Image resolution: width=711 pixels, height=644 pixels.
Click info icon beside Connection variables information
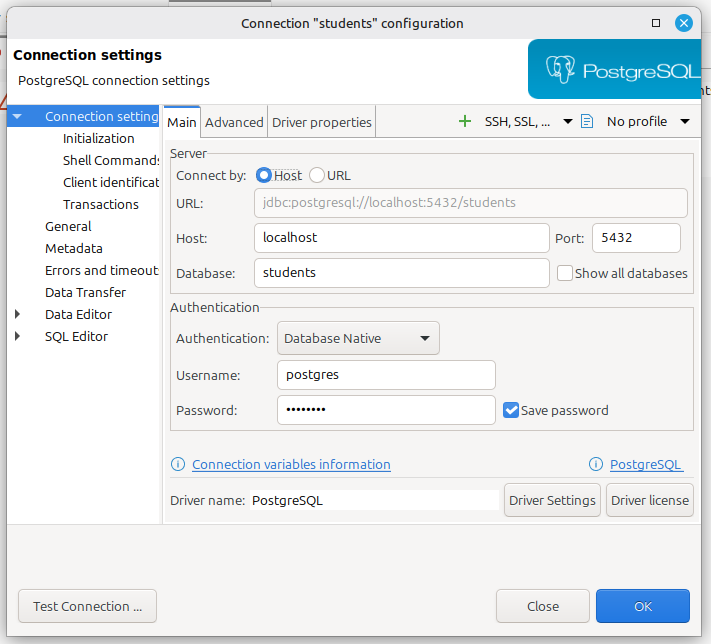click(178, 464)
